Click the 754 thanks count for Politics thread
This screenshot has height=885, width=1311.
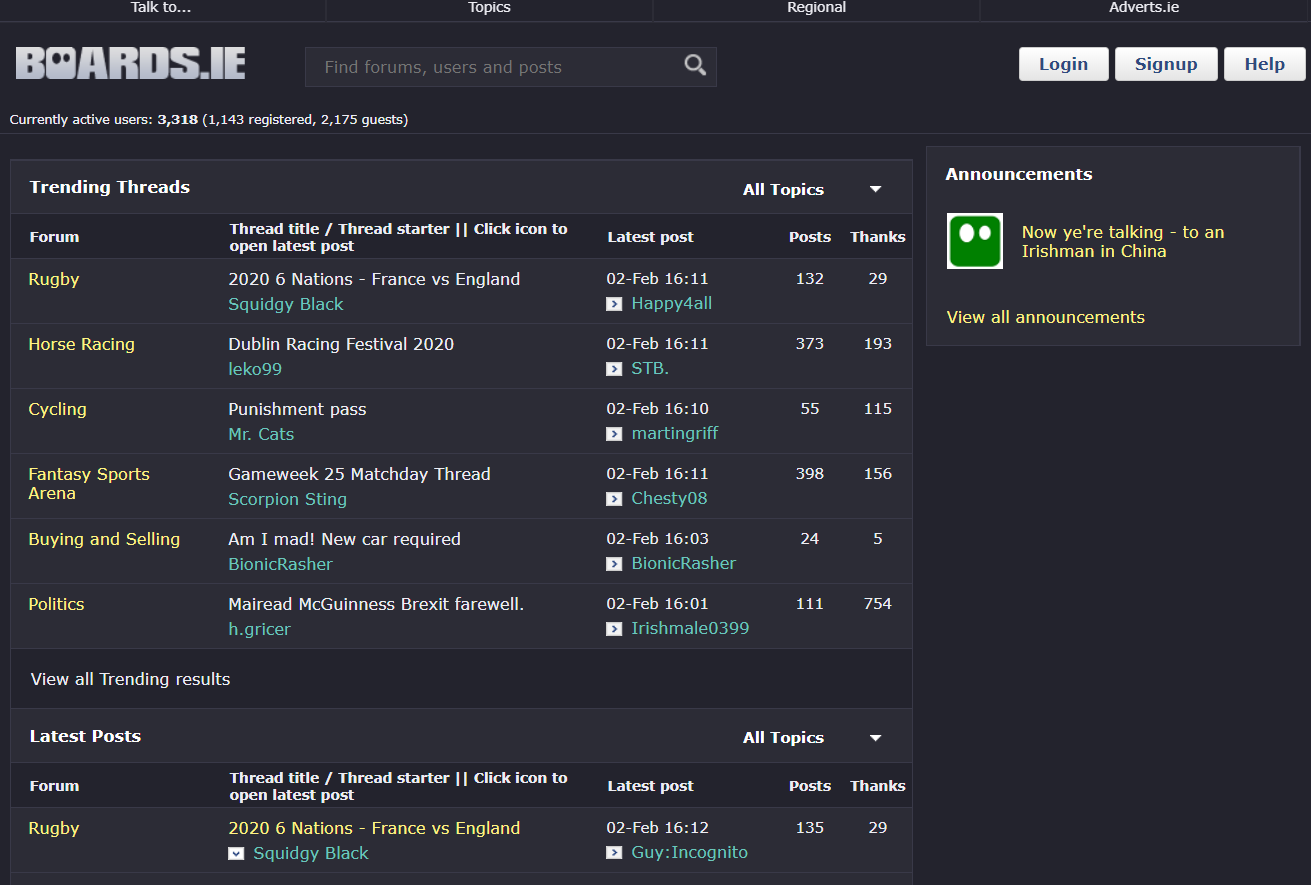pyautogui.click(x=878, y=604)
